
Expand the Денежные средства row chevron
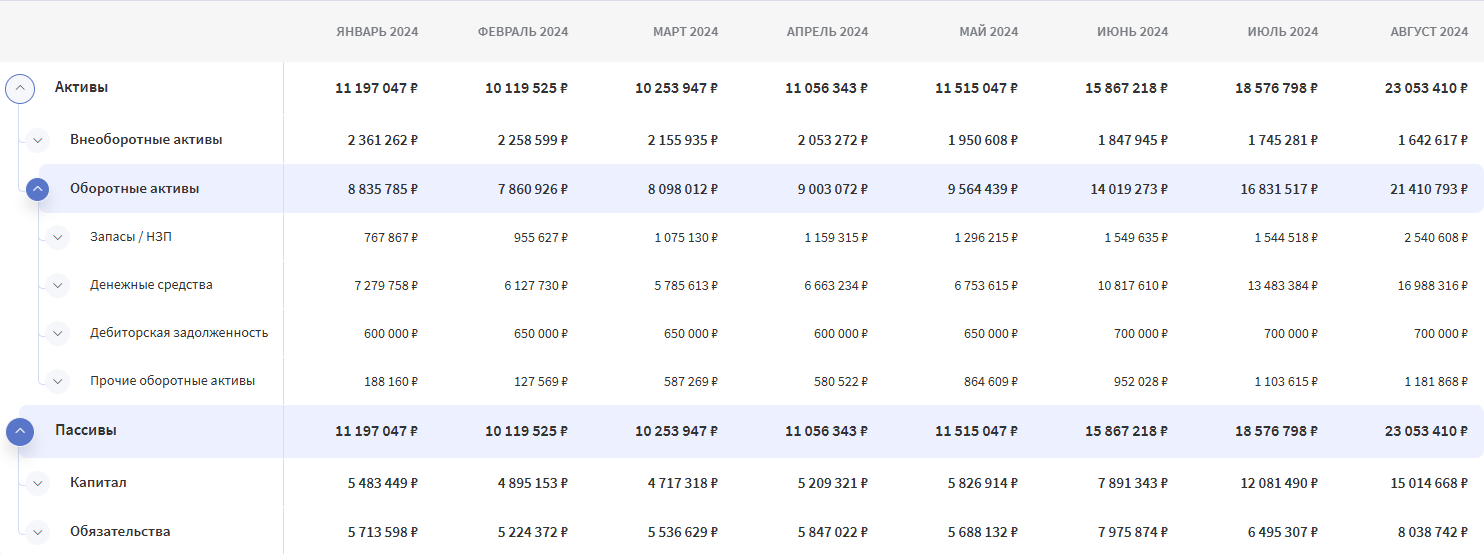(x=58, y=285)
